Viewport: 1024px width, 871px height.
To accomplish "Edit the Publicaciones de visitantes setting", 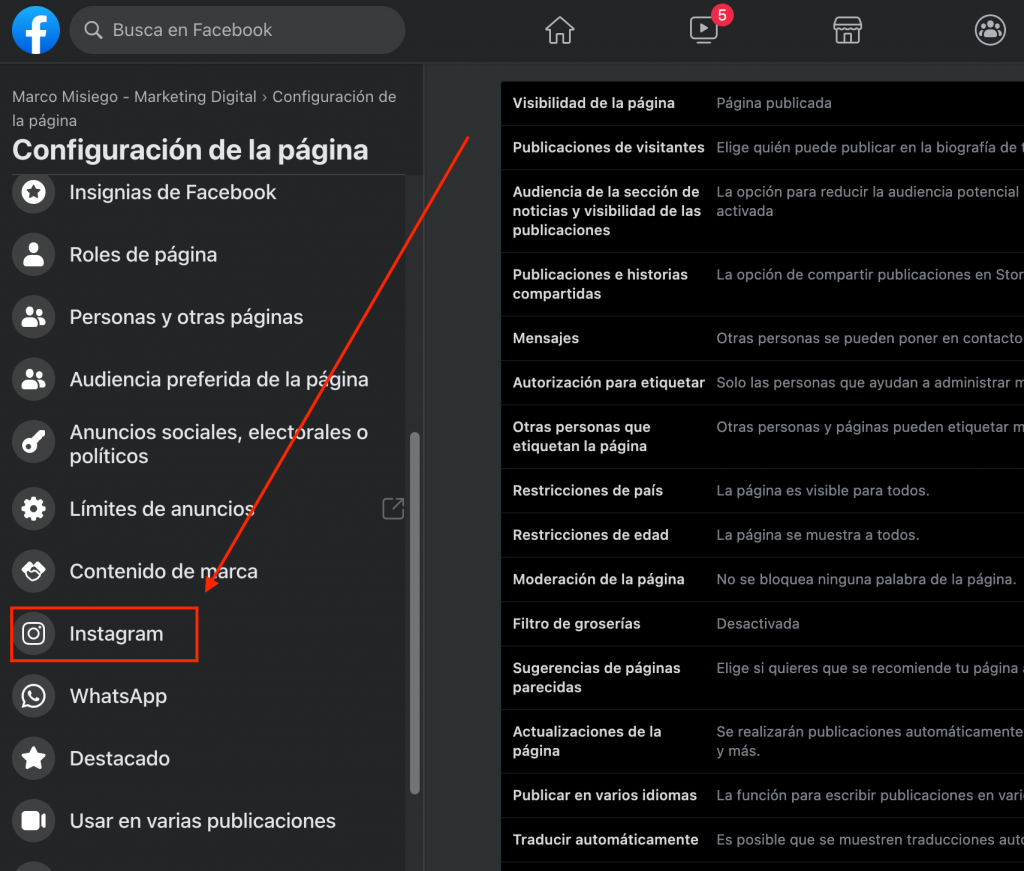I will pyautogui.click(x=608, y=147).
